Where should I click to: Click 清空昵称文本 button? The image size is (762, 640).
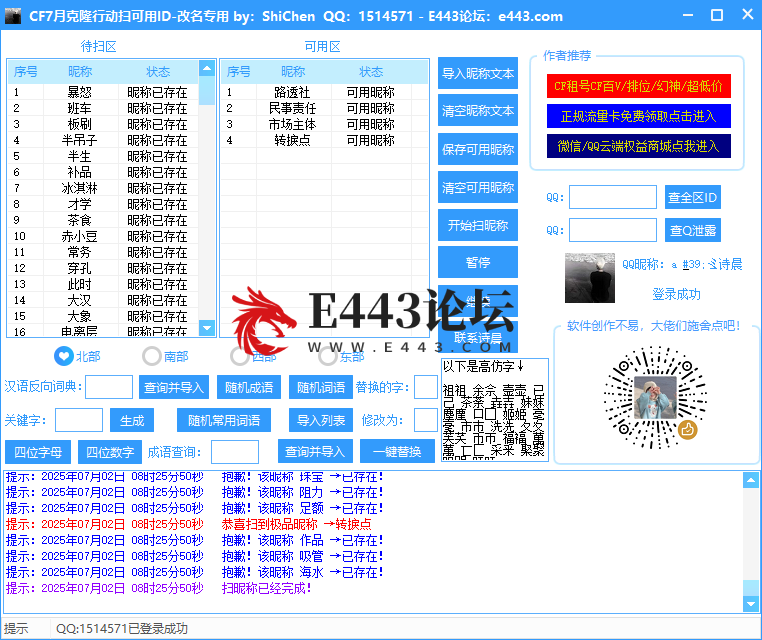pyautogui.click(x=478, y=111)
